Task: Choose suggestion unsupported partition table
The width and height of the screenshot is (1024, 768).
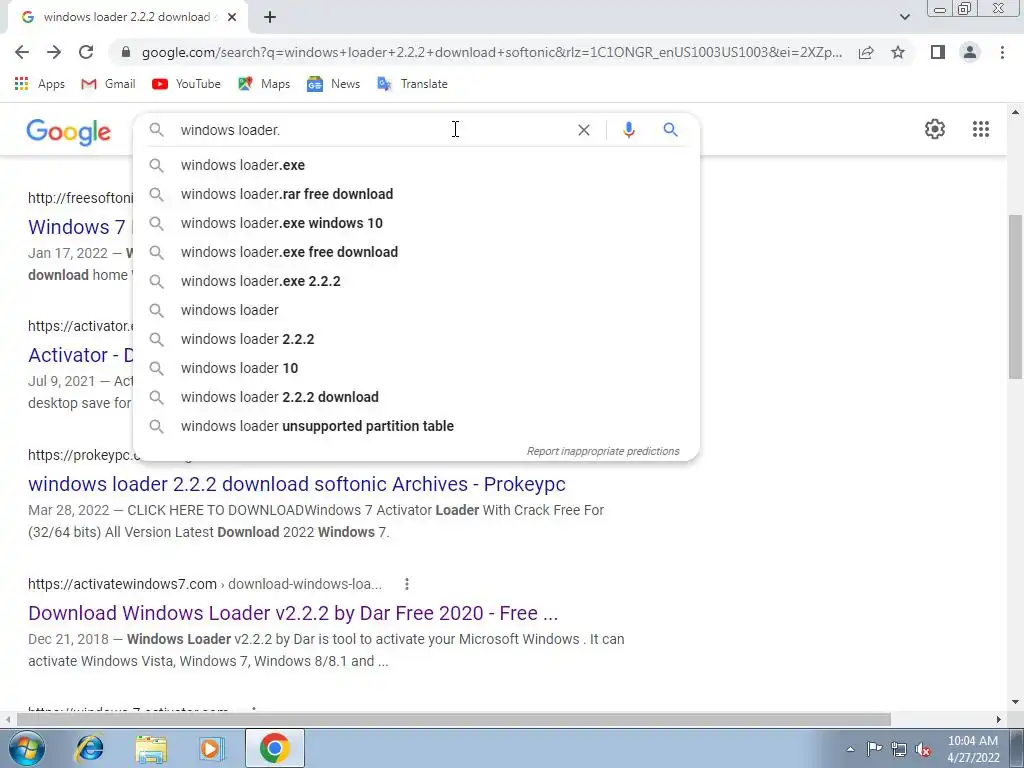Action: (416, 426)
